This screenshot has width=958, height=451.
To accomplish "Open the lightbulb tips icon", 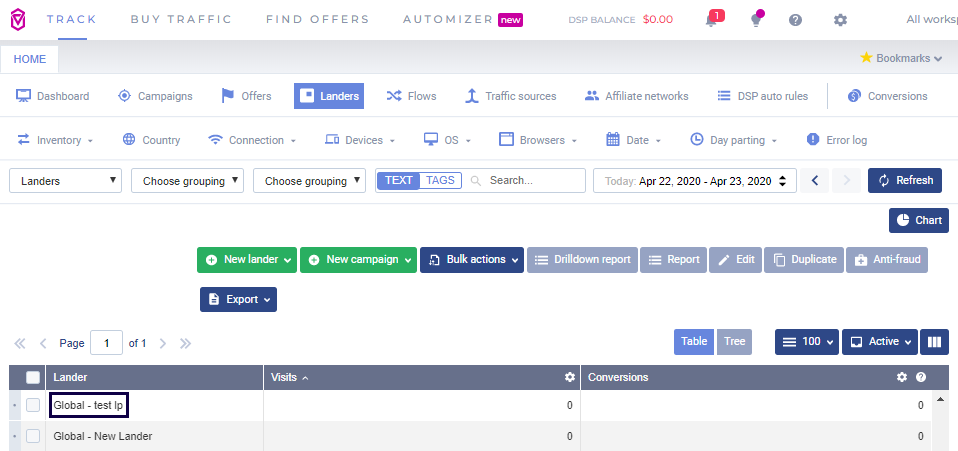I will 757,20.
